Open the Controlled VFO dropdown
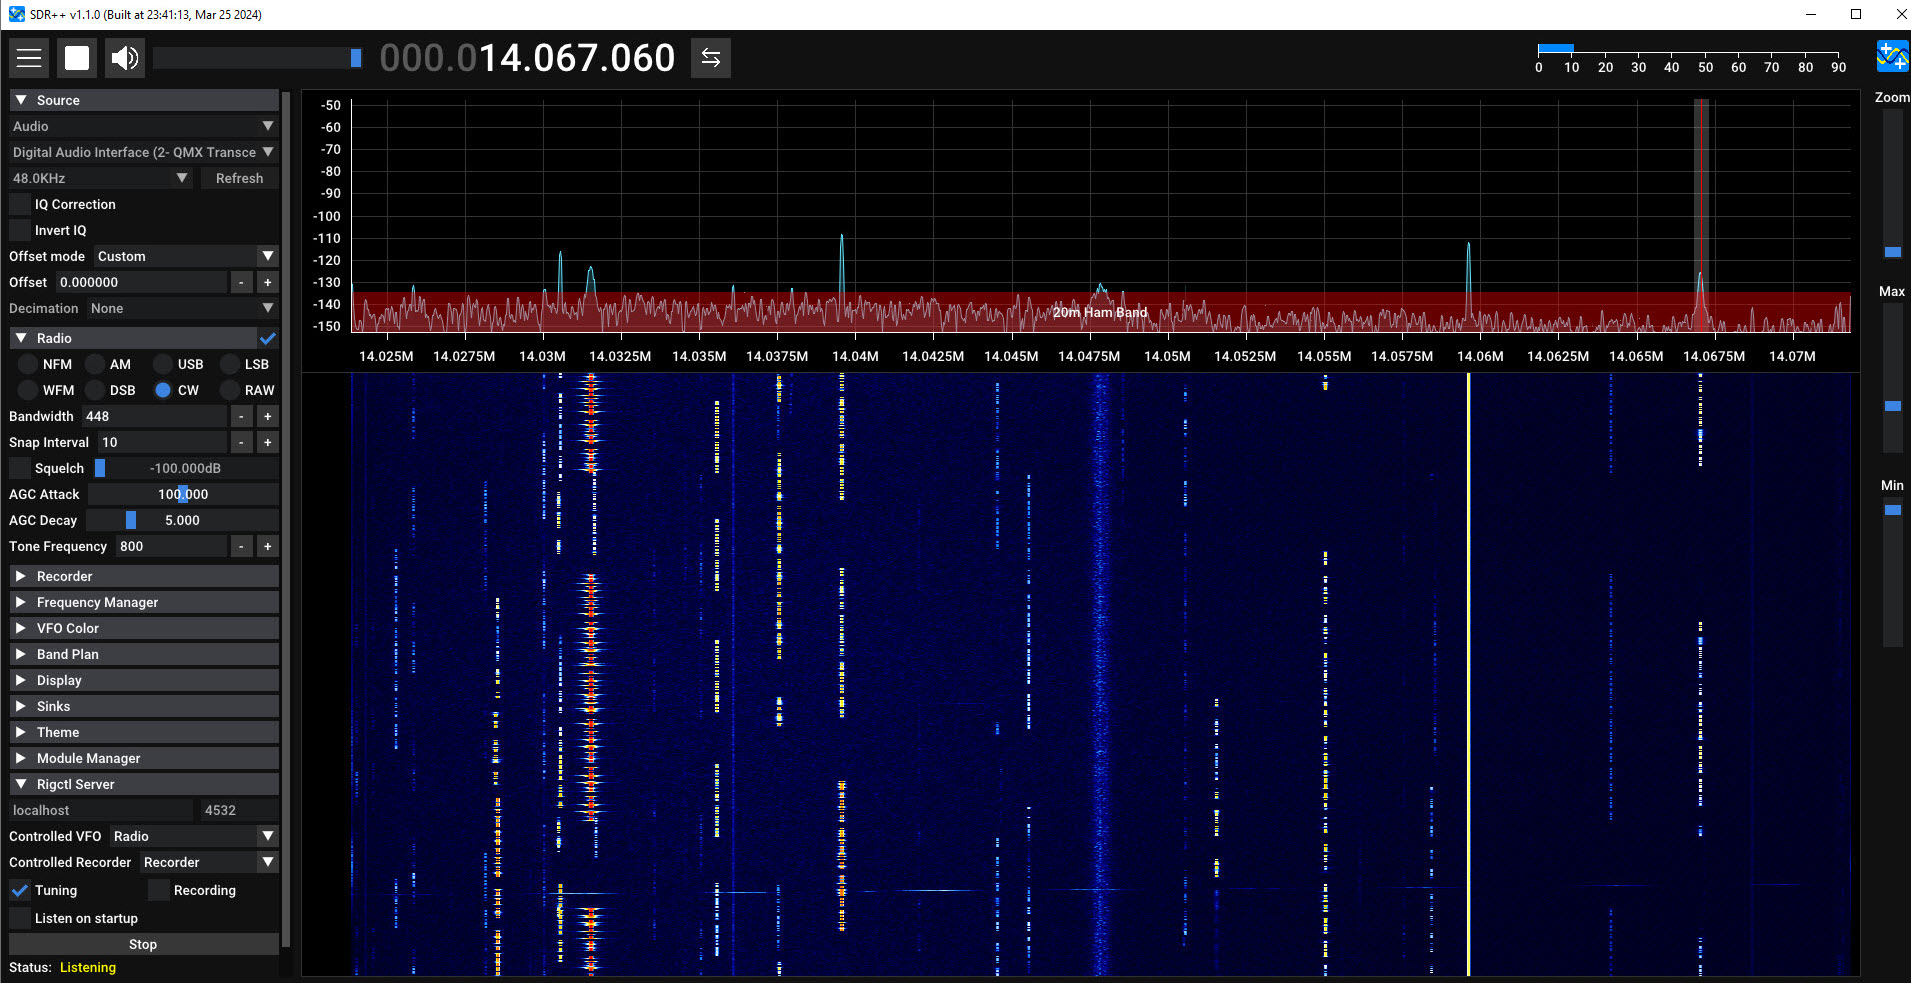 tap(193, 836)
